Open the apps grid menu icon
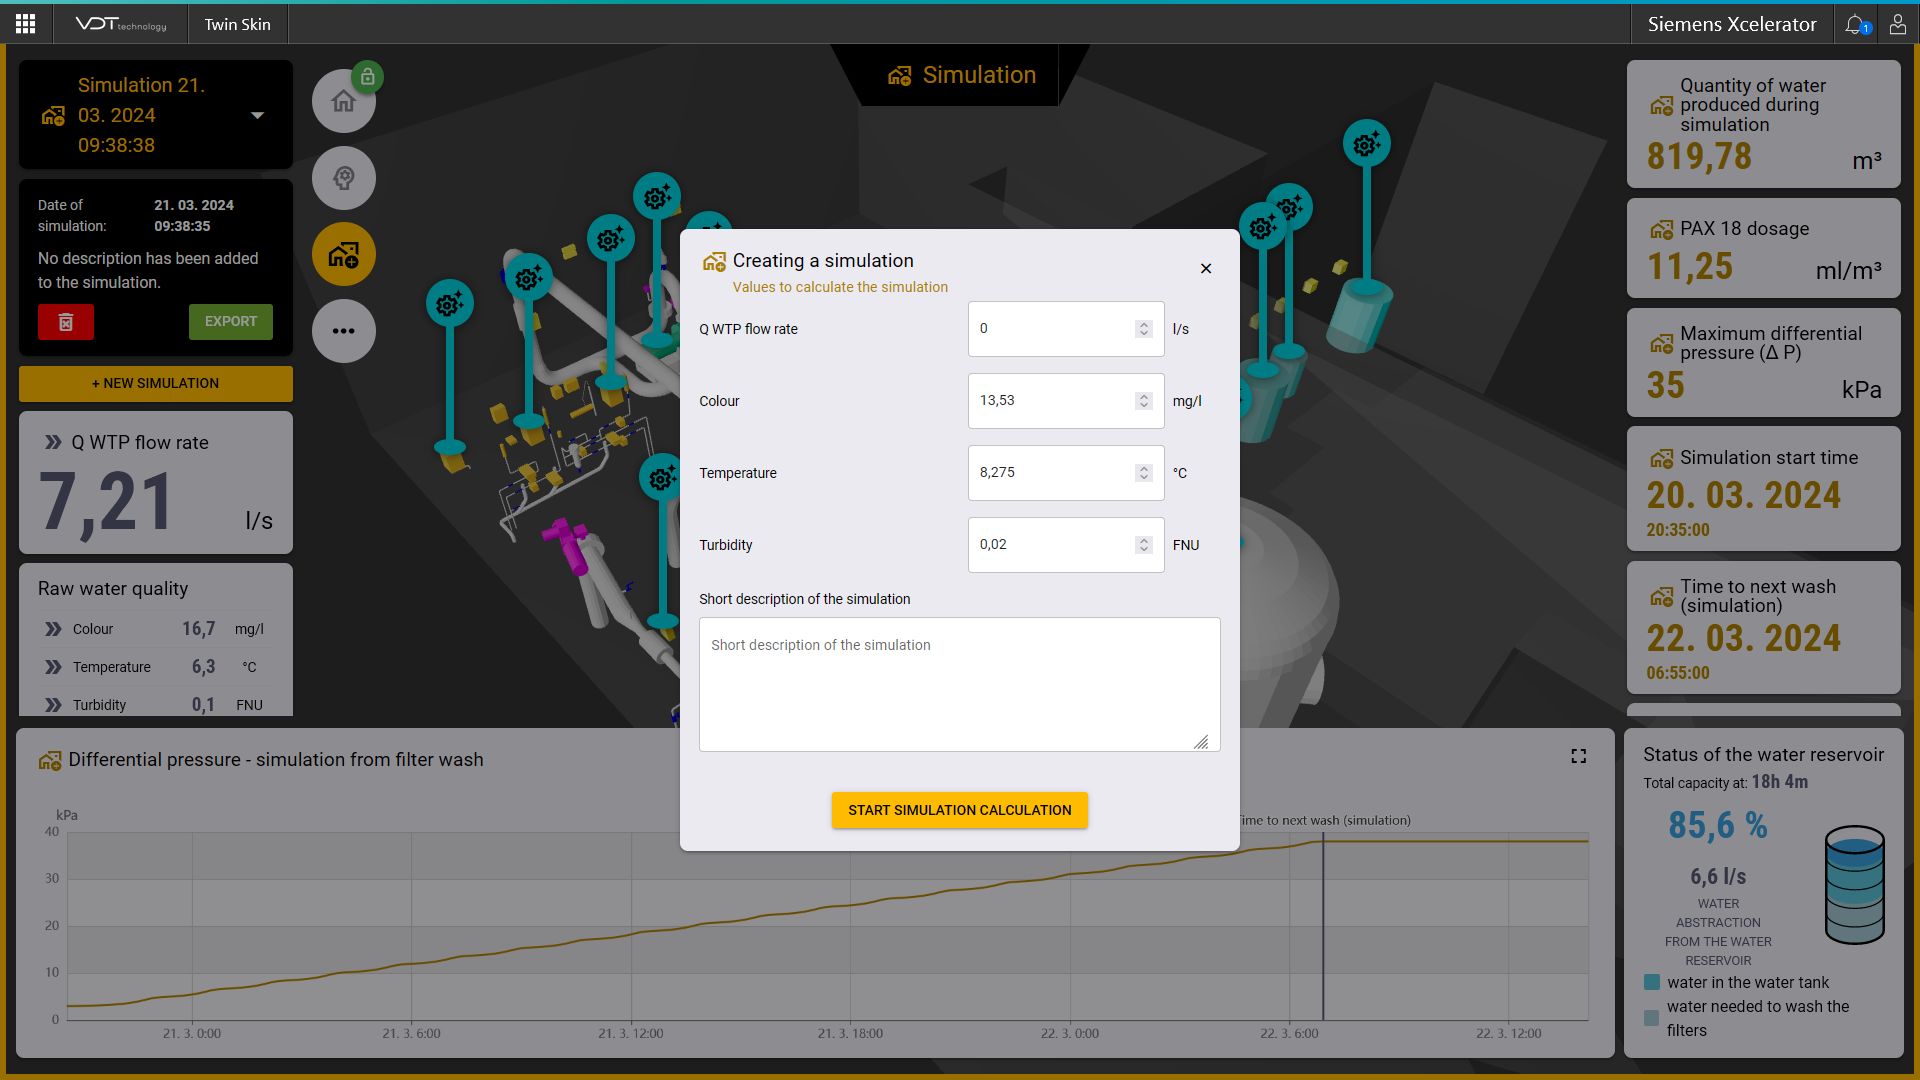 (26, 24)
